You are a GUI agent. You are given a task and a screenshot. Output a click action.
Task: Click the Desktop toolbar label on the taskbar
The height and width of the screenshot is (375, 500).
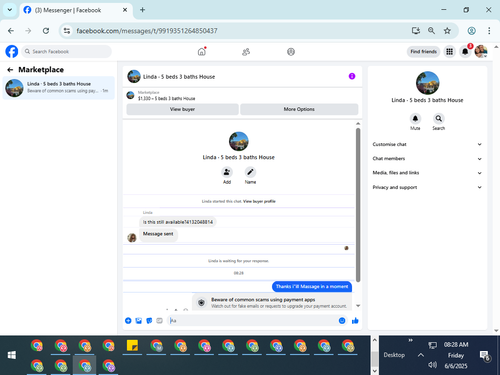(x=394, y=355)
